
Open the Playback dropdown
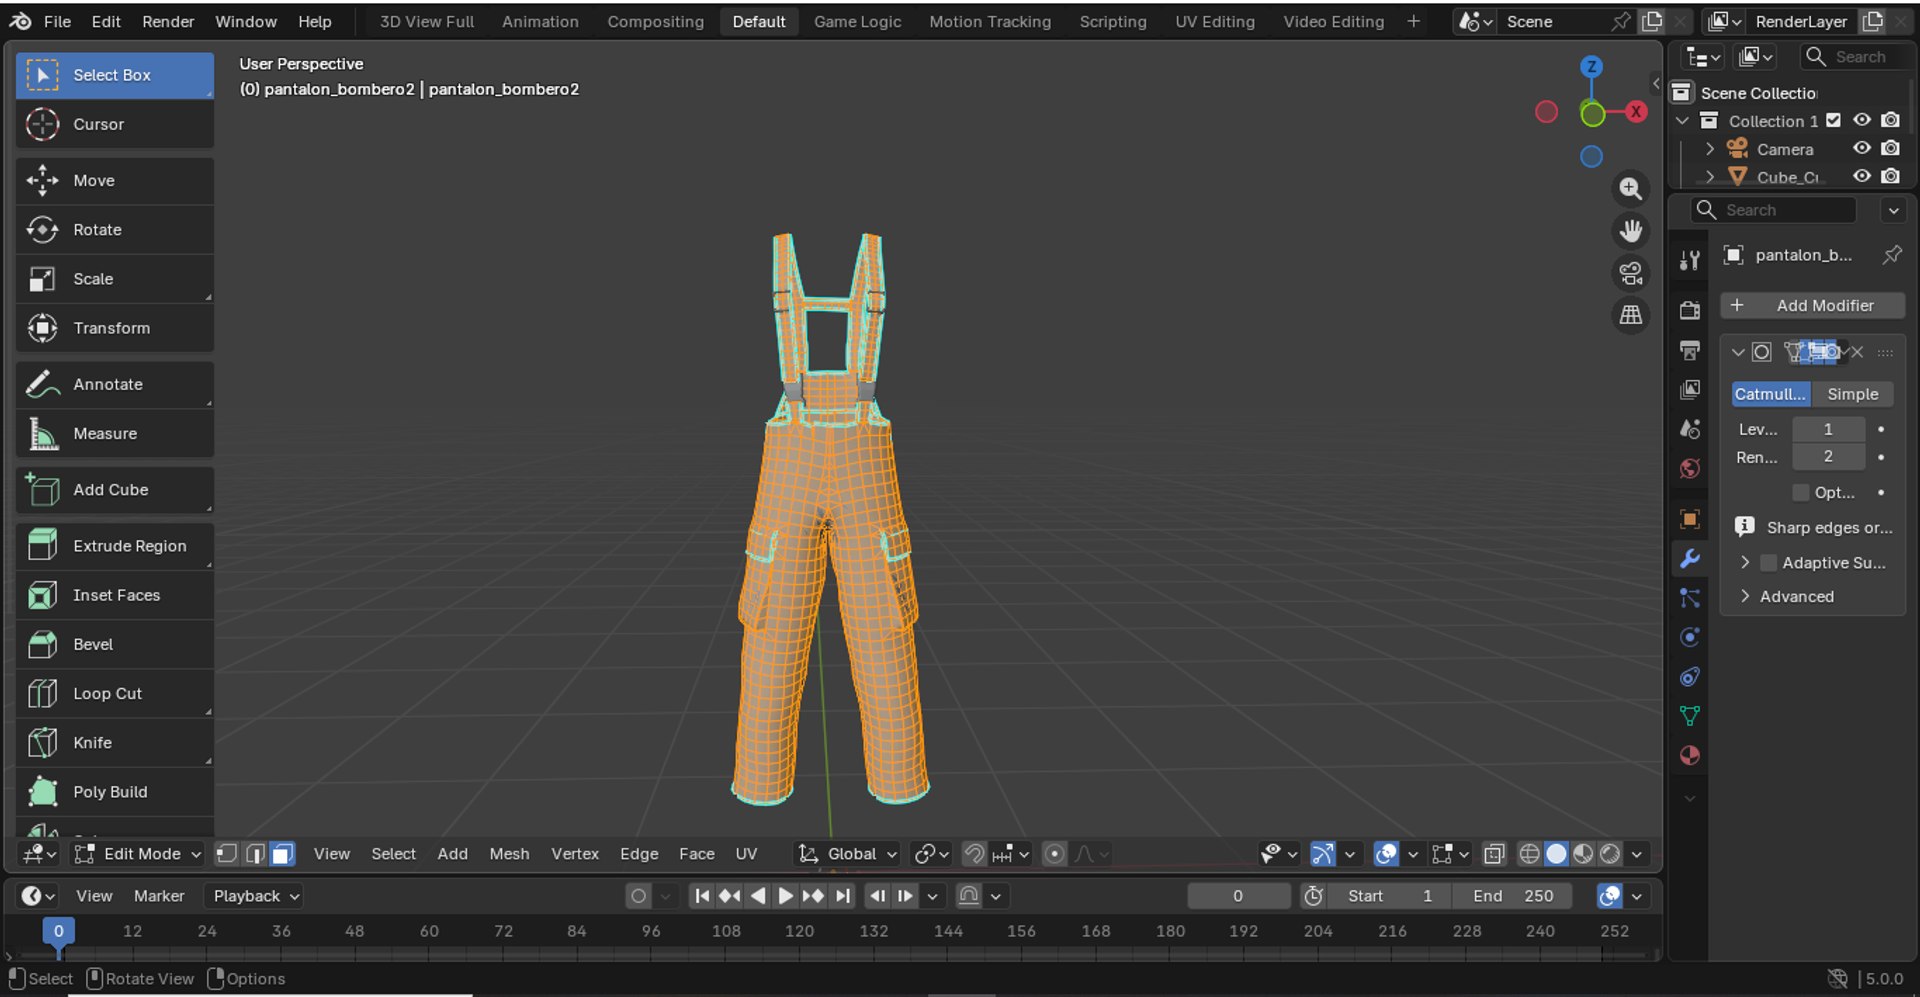[255, 896]
